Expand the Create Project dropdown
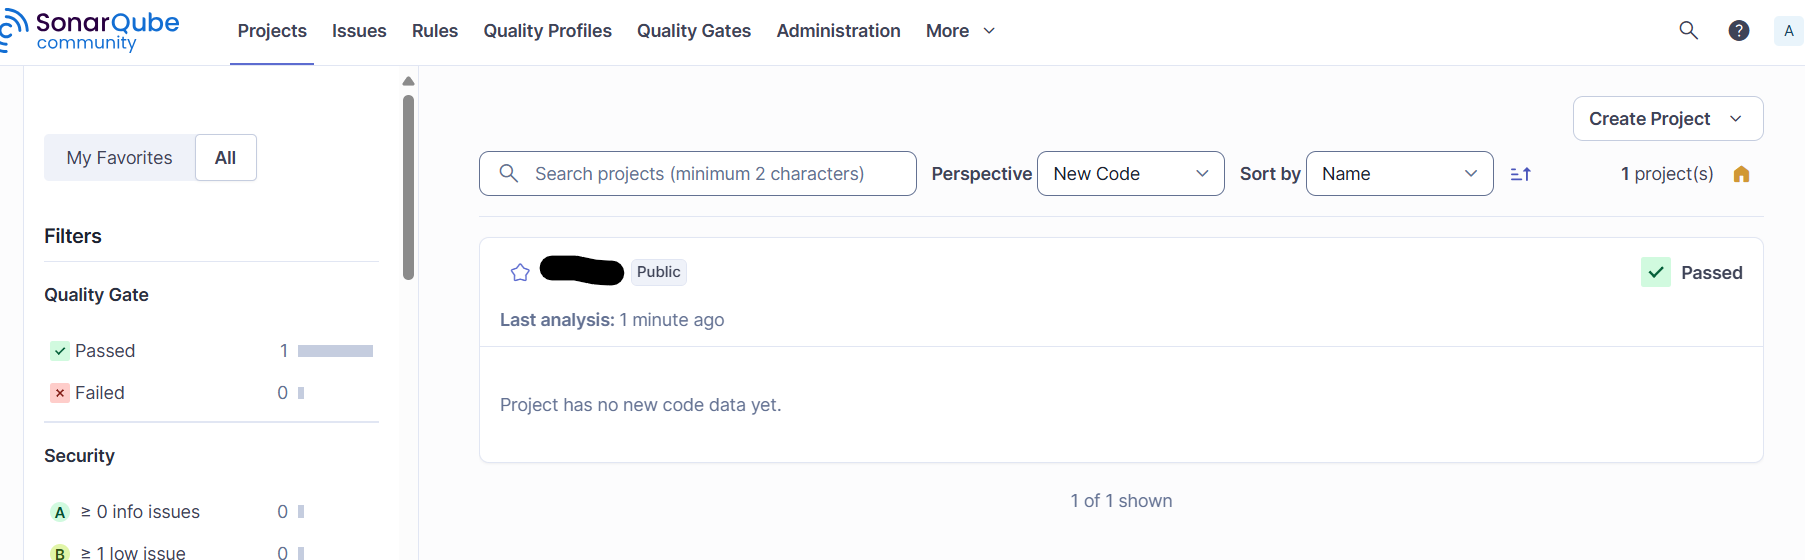This screenshot has height=560, width=1805. pyautogui.click(x=1667, y=119)
